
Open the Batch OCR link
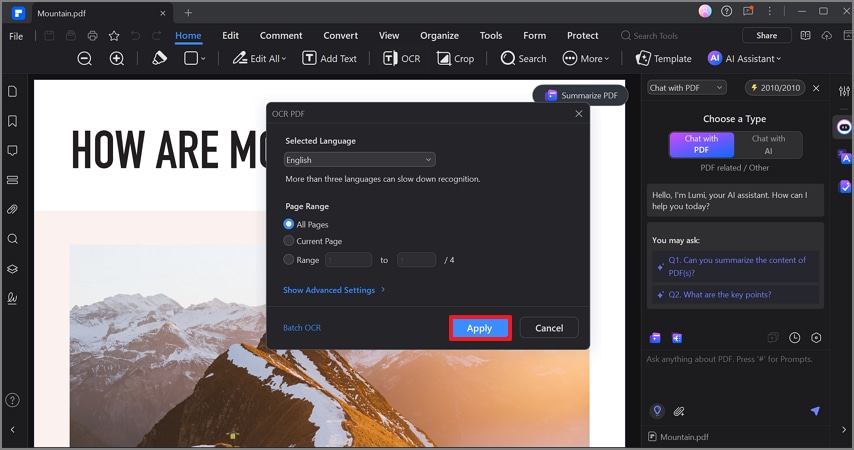302,327
